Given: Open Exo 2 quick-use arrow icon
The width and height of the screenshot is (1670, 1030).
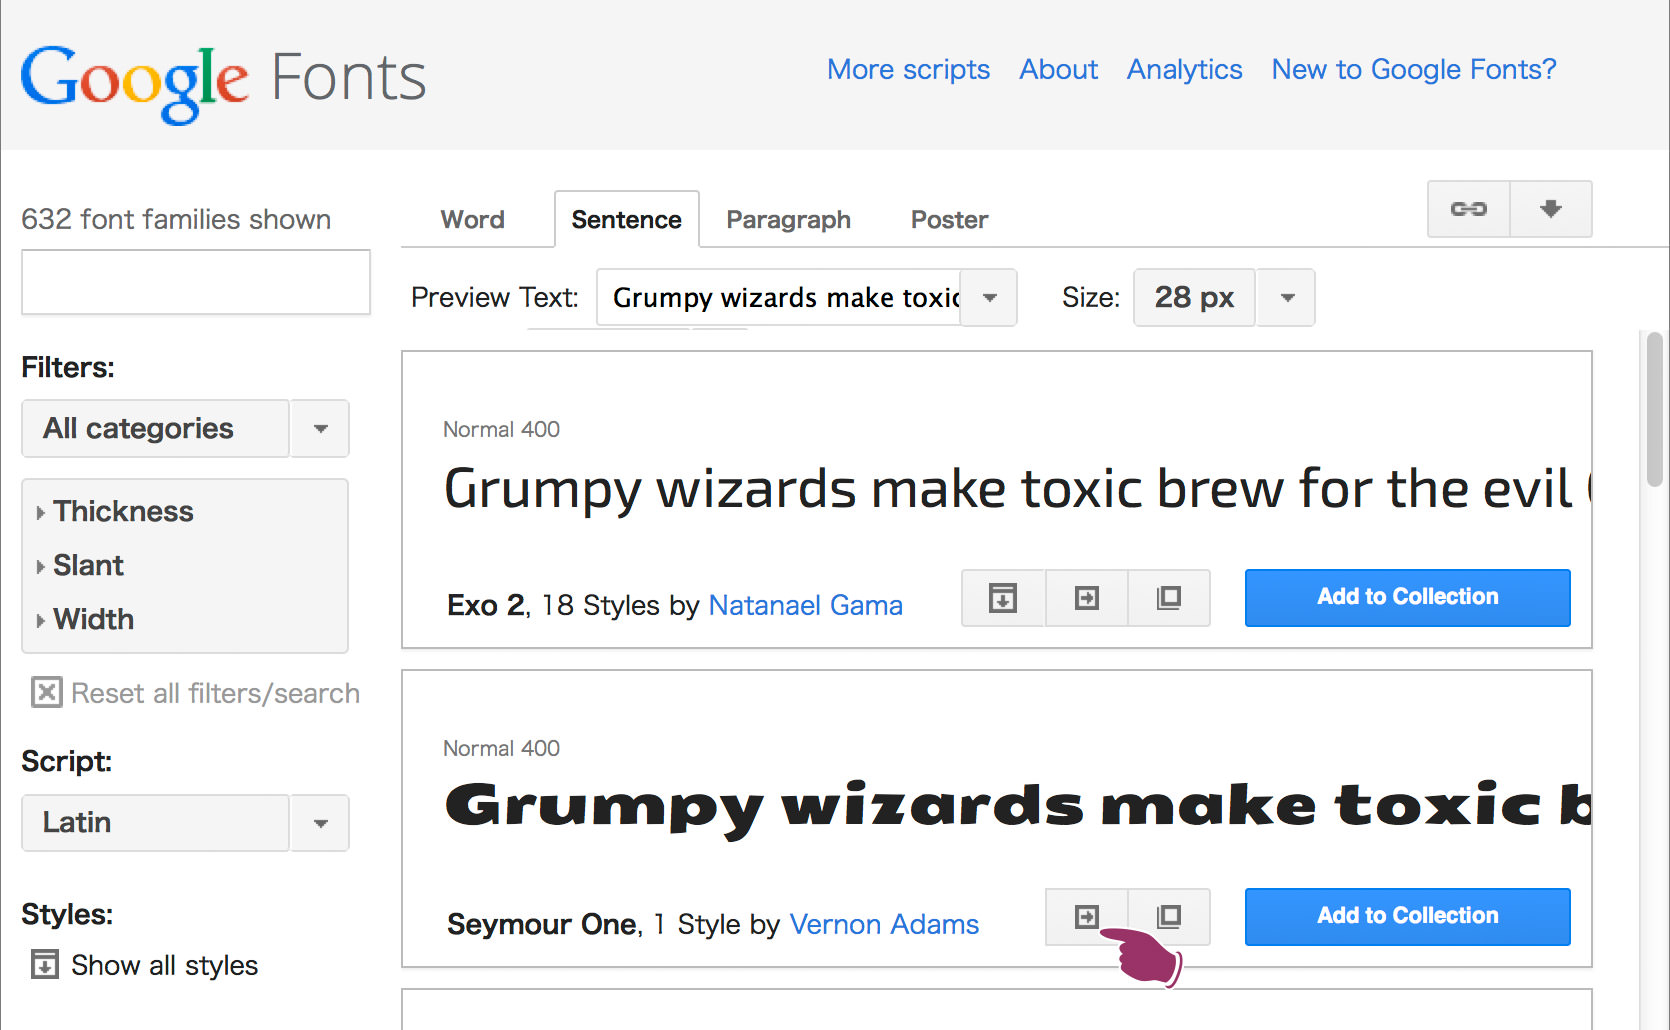Looking at the screenshot, I should [x=1086, y=598].
